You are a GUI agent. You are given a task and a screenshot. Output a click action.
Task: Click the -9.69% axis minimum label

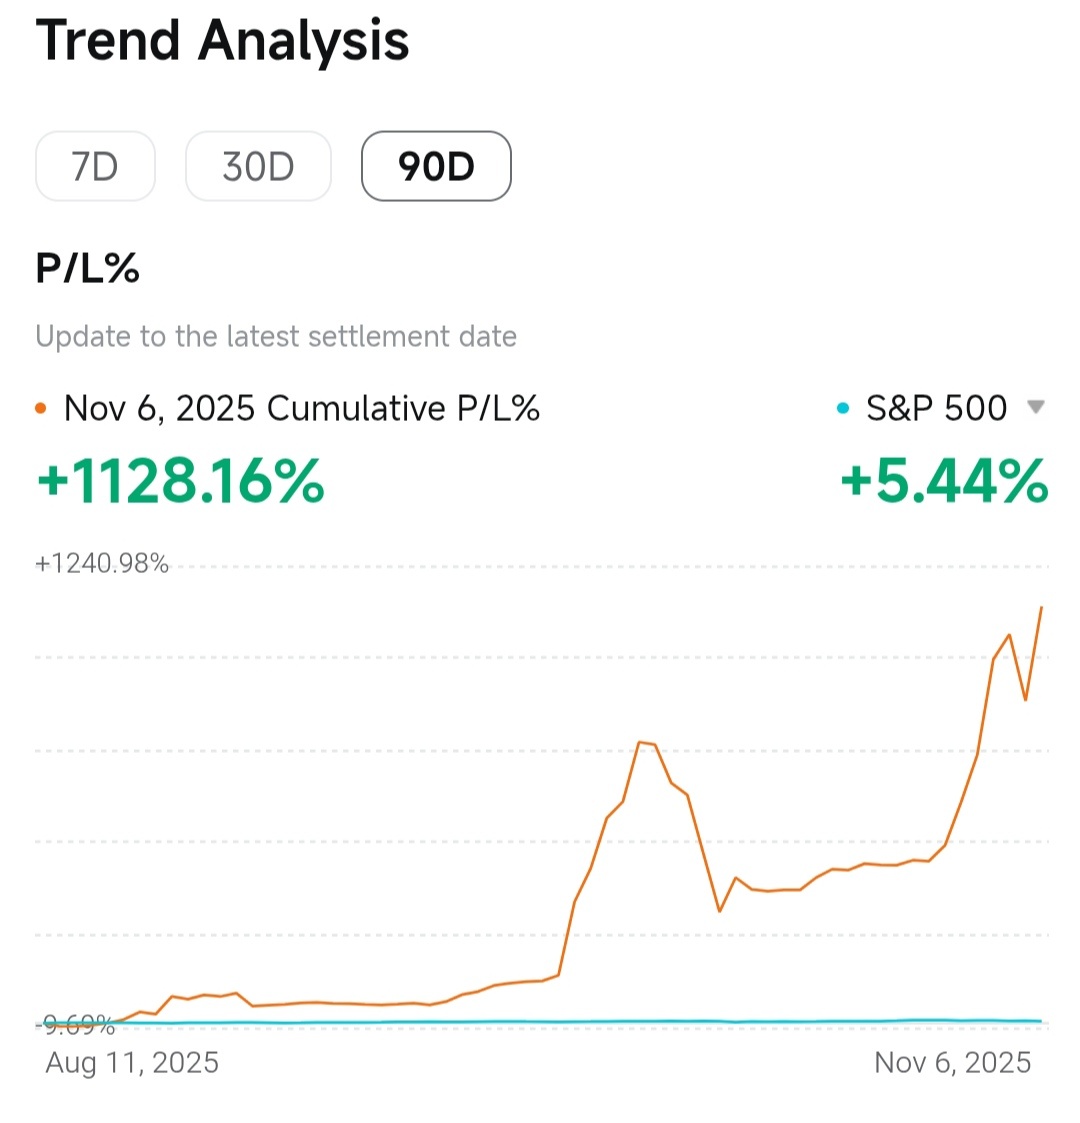(75, 1026)
